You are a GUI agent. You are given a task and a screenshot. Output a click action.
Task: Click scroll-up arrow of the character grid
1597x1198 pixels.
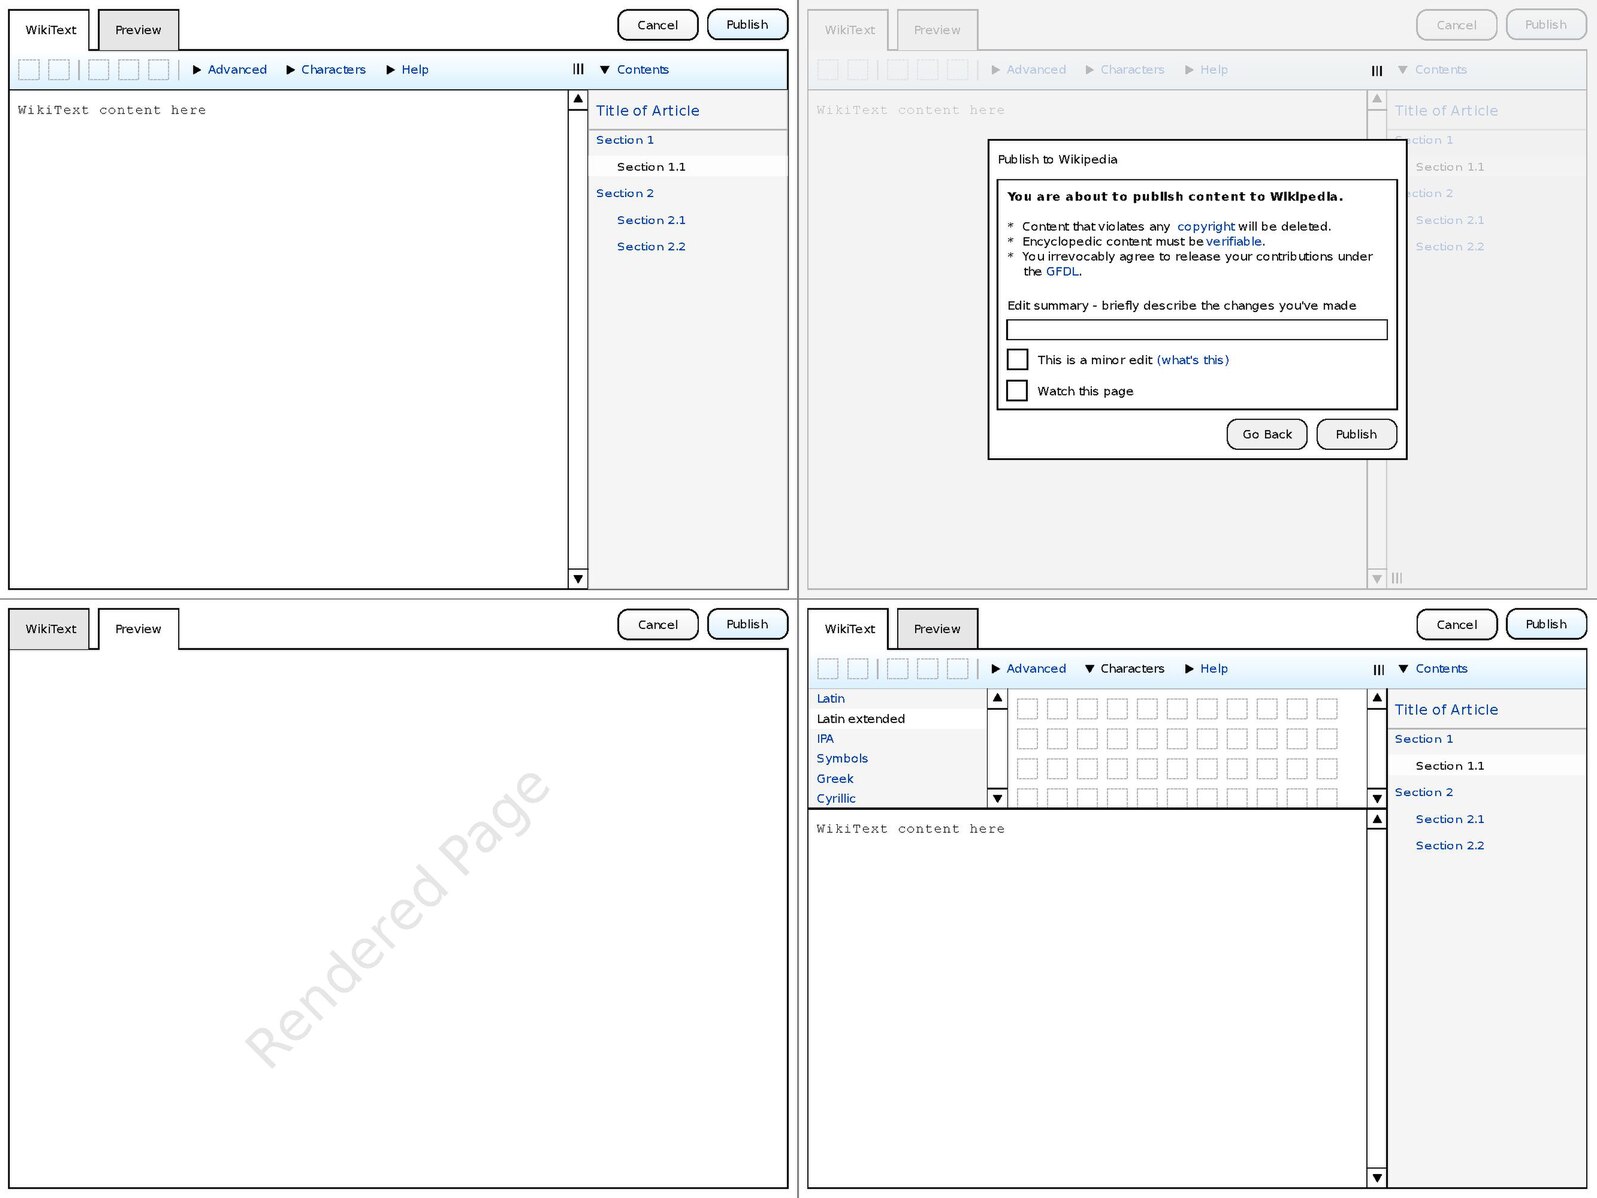click(x=1377, y=698)
